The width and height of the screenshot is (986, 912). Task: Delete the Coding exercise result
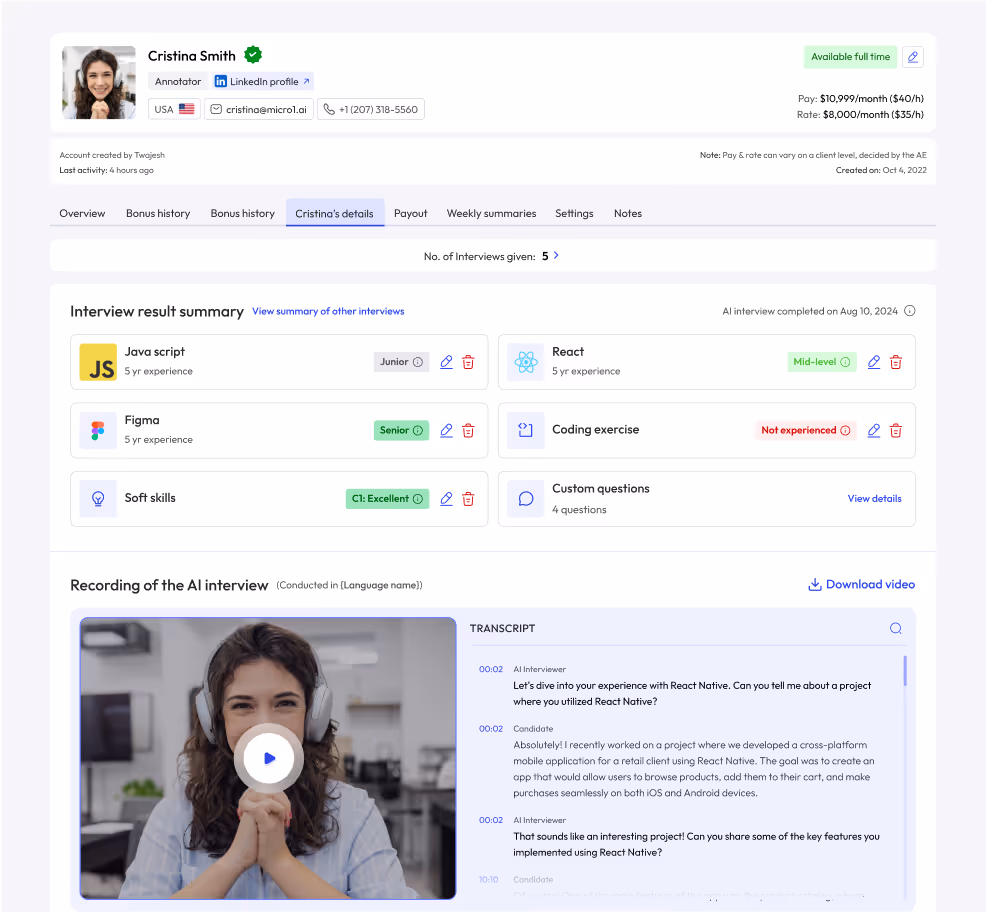click(x=895, y=431)
